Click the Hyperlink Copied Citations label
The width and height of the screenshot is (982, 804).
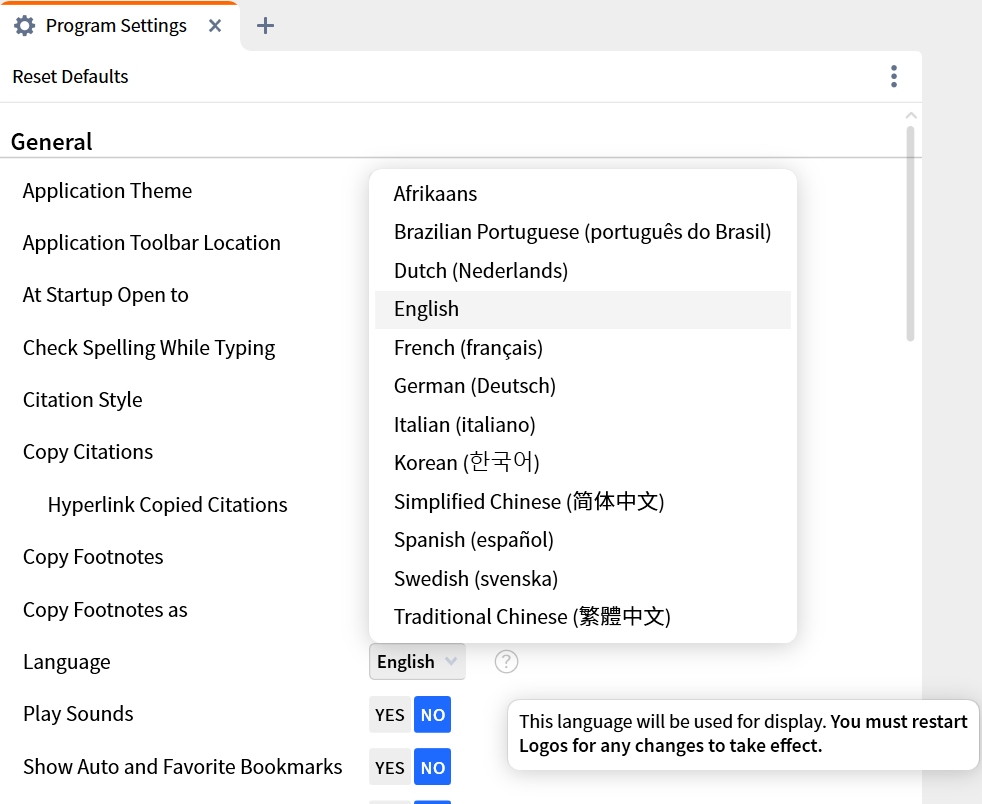point(167,505)
